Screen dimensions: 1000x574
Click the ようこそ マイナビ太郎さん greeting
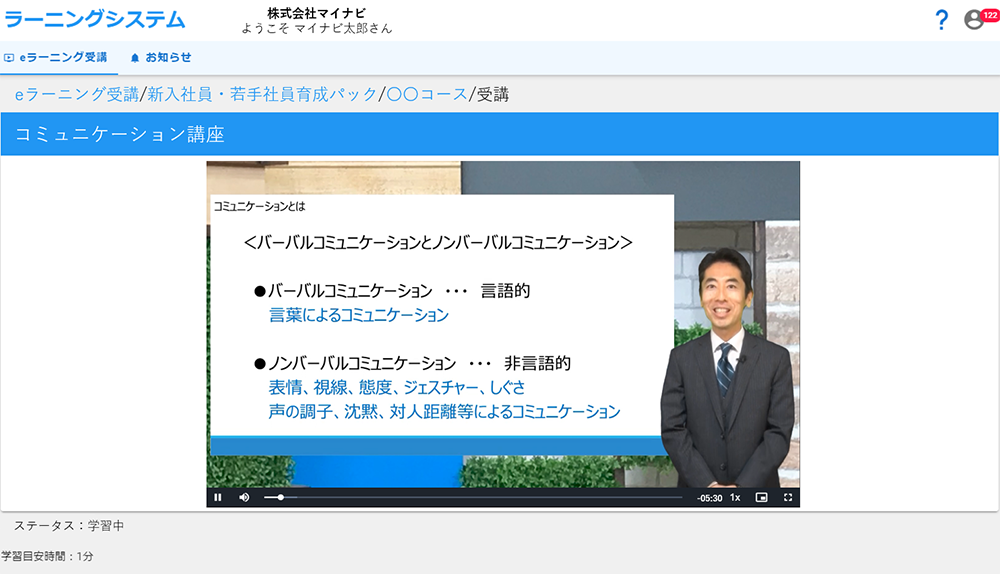pos(317,29)
